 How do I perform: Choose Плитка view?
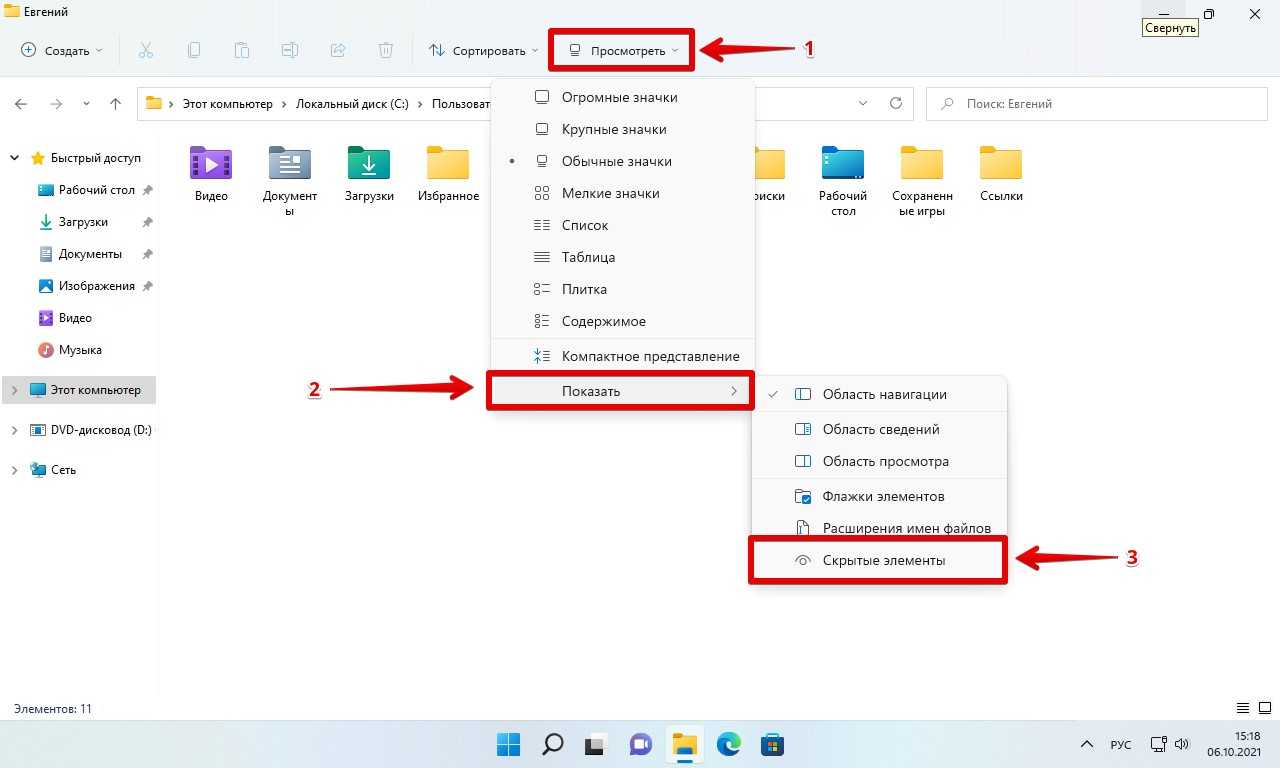pyautogui.click(x=623, y=289)
